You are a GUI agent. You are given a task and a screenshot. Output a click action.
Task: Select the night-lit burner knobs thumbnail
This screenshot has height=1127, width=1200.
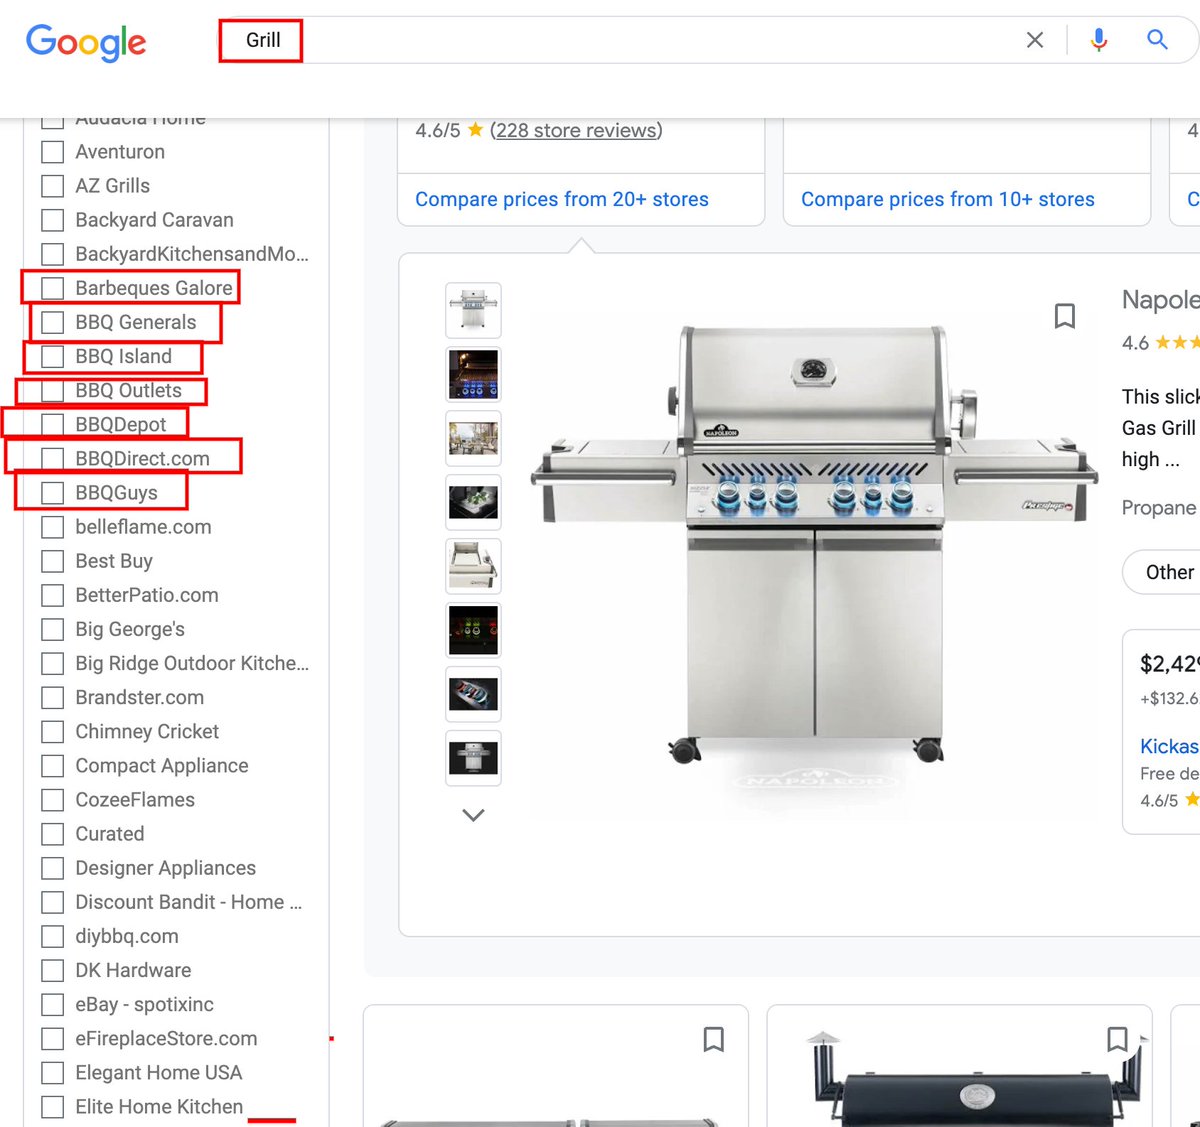pos(473,374)
